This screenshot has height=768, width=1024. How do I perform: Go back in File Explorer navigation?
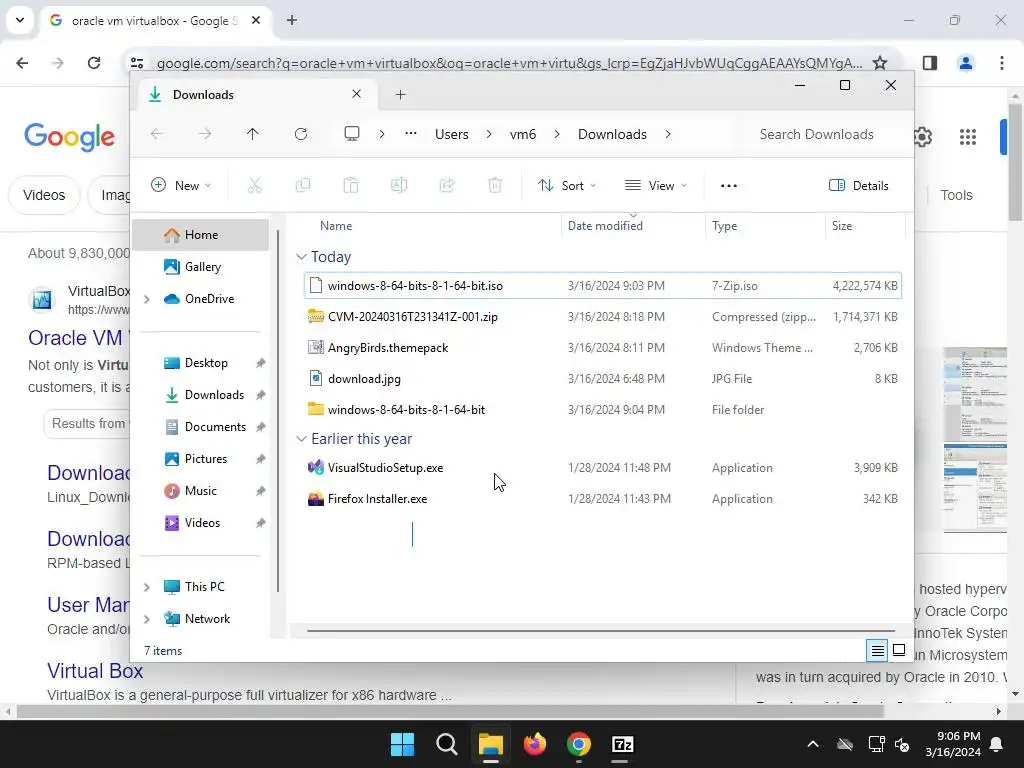click(x=157, y=134)
